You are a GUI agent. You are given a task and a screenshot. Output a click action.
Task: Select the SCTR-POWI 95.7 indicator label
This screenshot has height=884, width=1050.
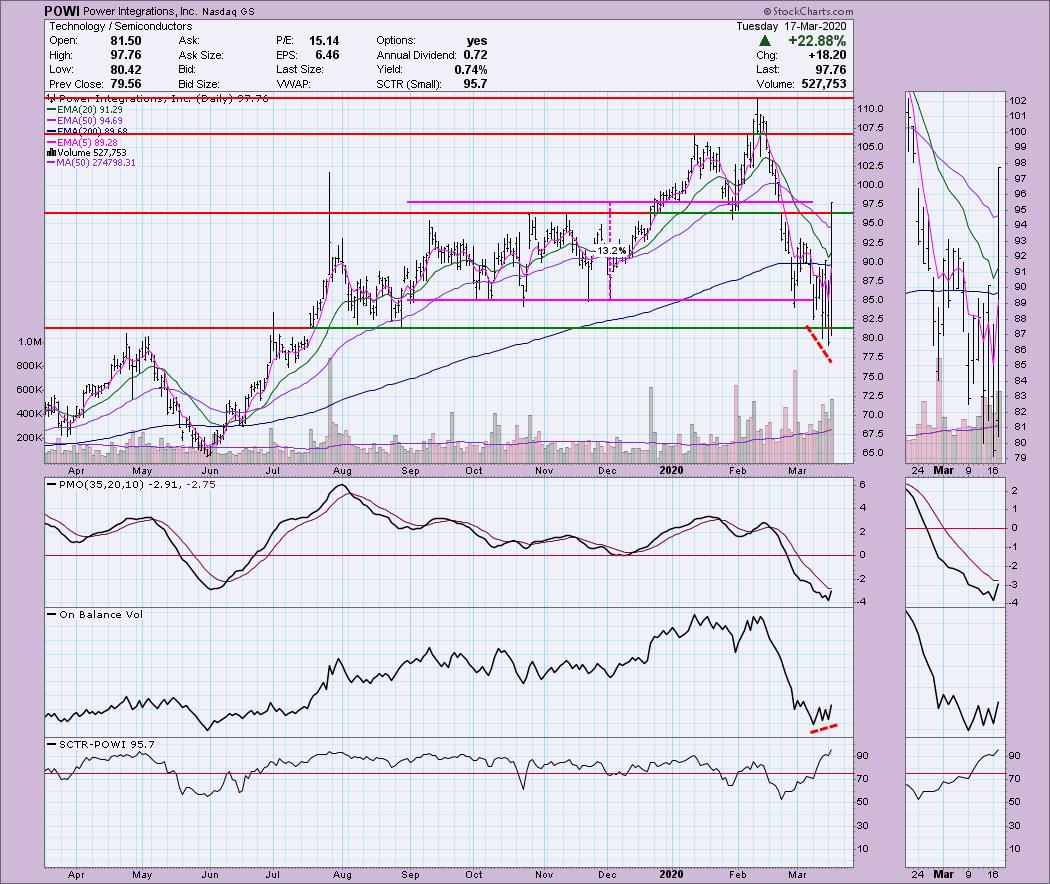pyautogui.click(x=106, y=745)
